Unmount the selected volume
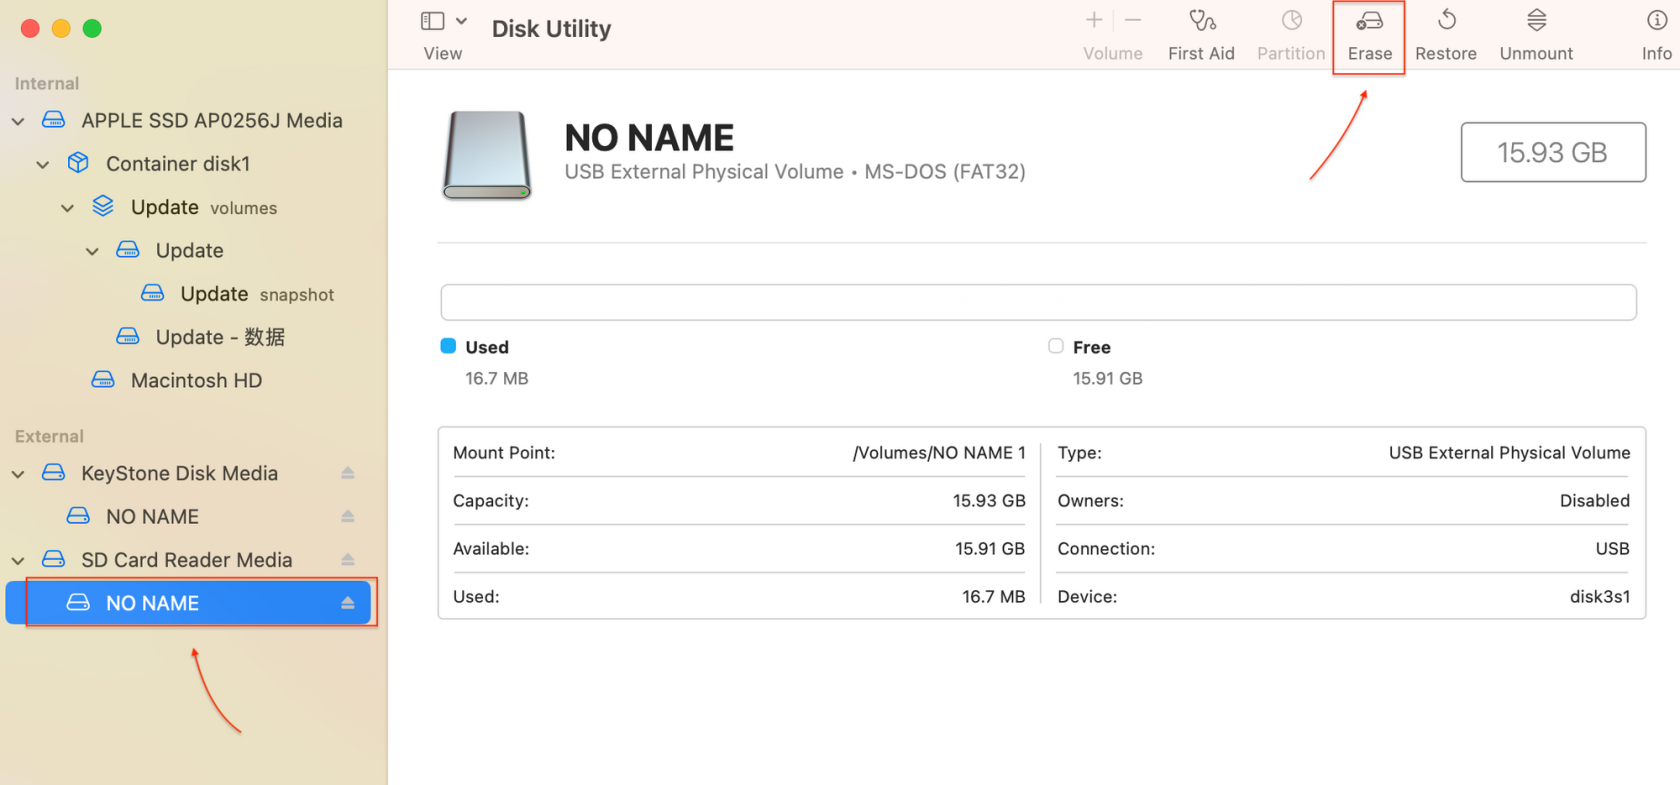Screen dimensions: 1680x785 [x=1536, y=22]
